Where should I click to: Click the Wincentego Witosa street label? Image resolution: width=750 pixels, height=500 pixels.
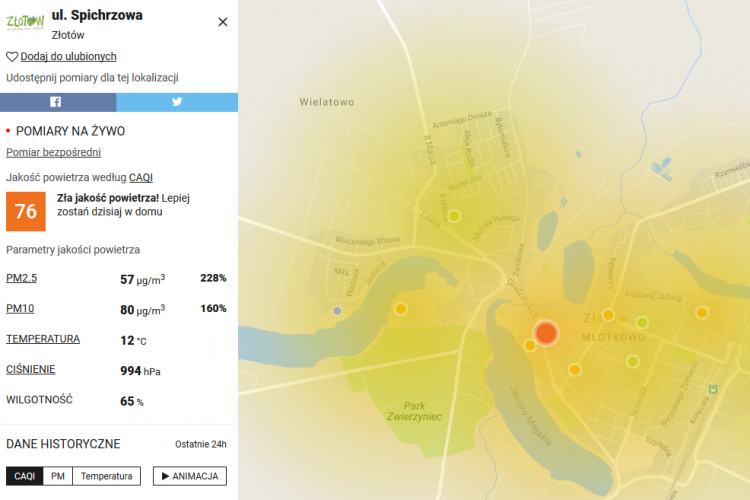point(367,240)
